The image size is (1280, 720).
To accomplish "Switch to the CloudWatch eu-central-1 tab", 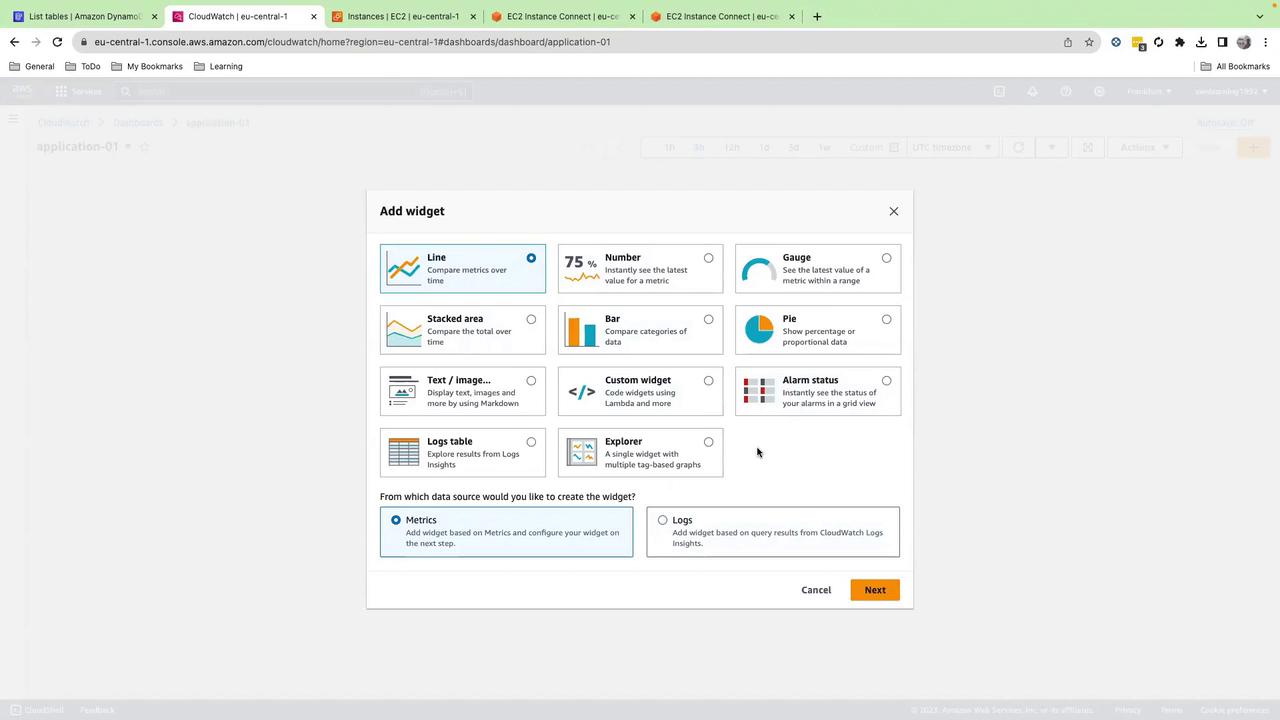I will pyautogui.click(x=245, y=16).
